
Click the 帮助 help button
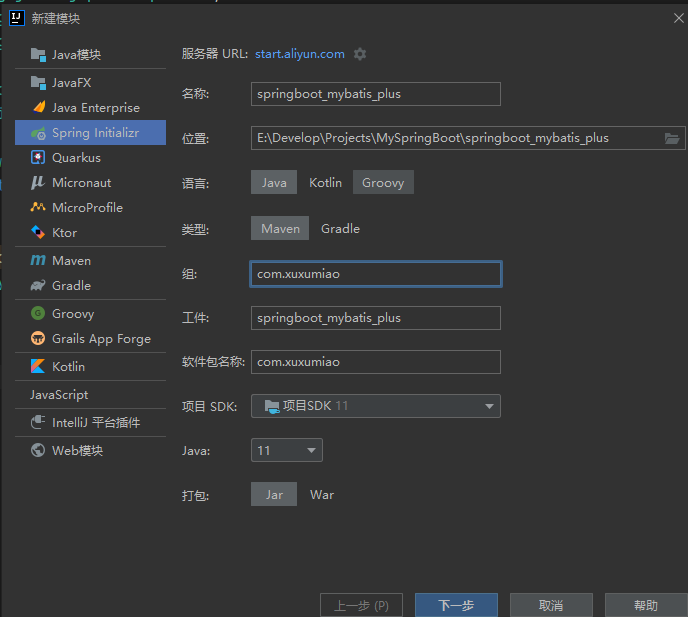point(646,606)
